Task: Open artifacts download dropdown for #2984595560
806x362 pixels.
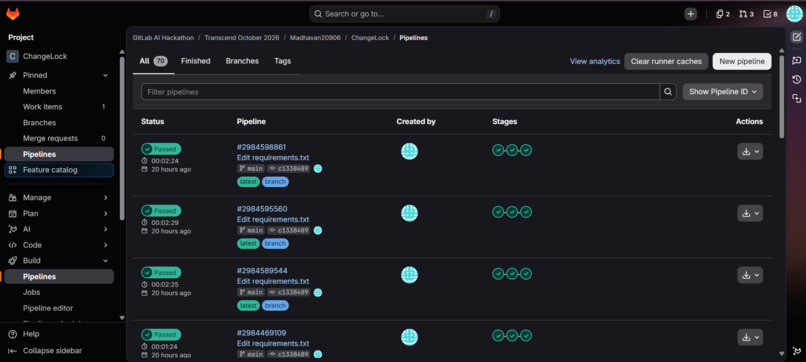Action: pos(750,213)
